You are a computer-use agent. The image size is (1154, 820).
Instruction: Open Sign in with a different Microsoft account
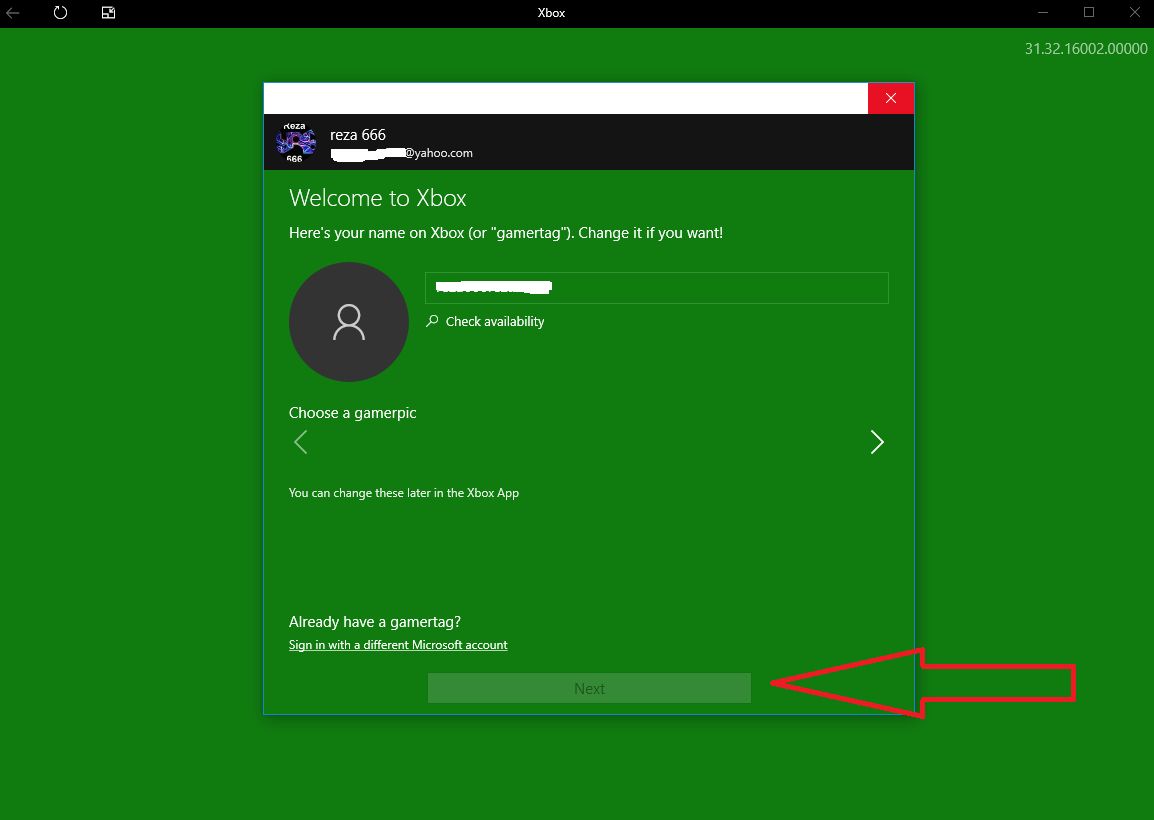[398, 645]
